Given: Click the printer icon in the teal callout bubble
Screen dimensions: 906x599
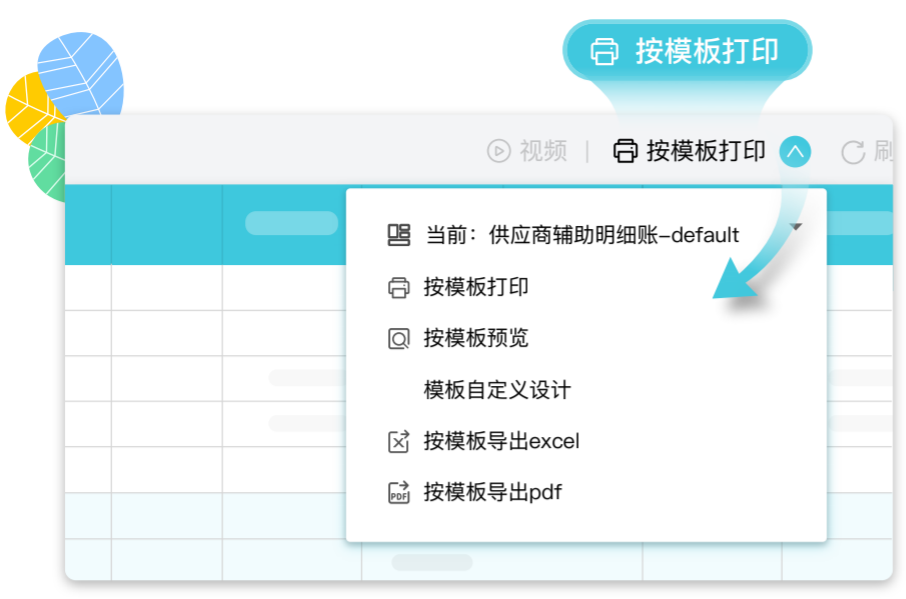Looking at the screenshot, I should (604, 51).
